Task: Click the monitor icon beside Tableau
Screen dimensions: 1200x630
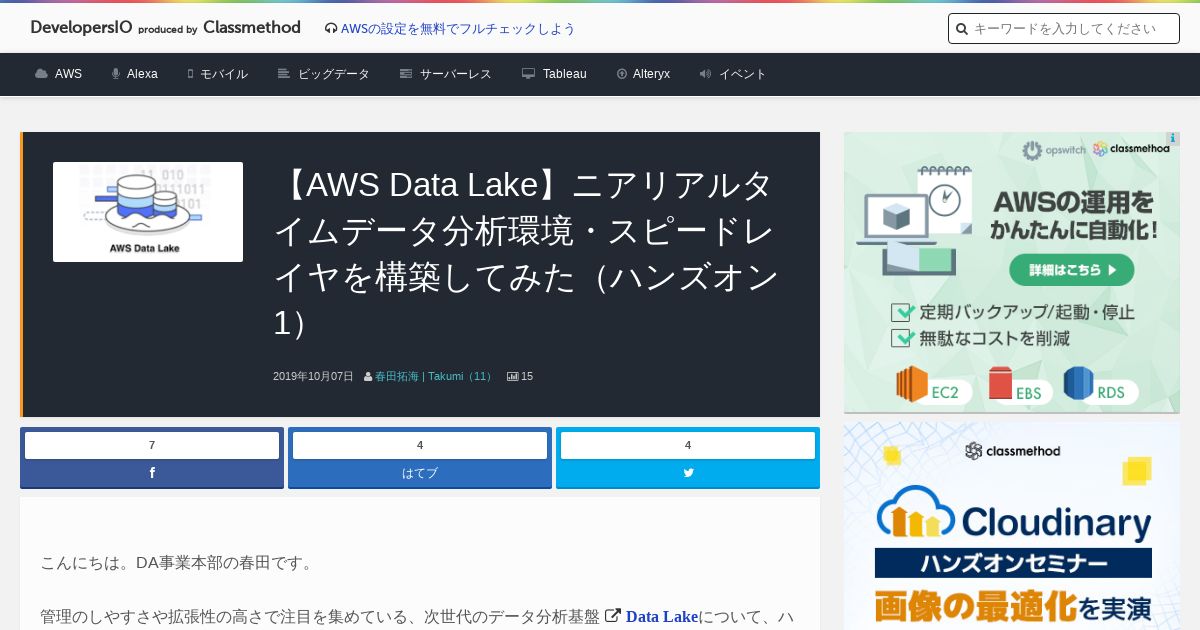Action: (528, 74)
